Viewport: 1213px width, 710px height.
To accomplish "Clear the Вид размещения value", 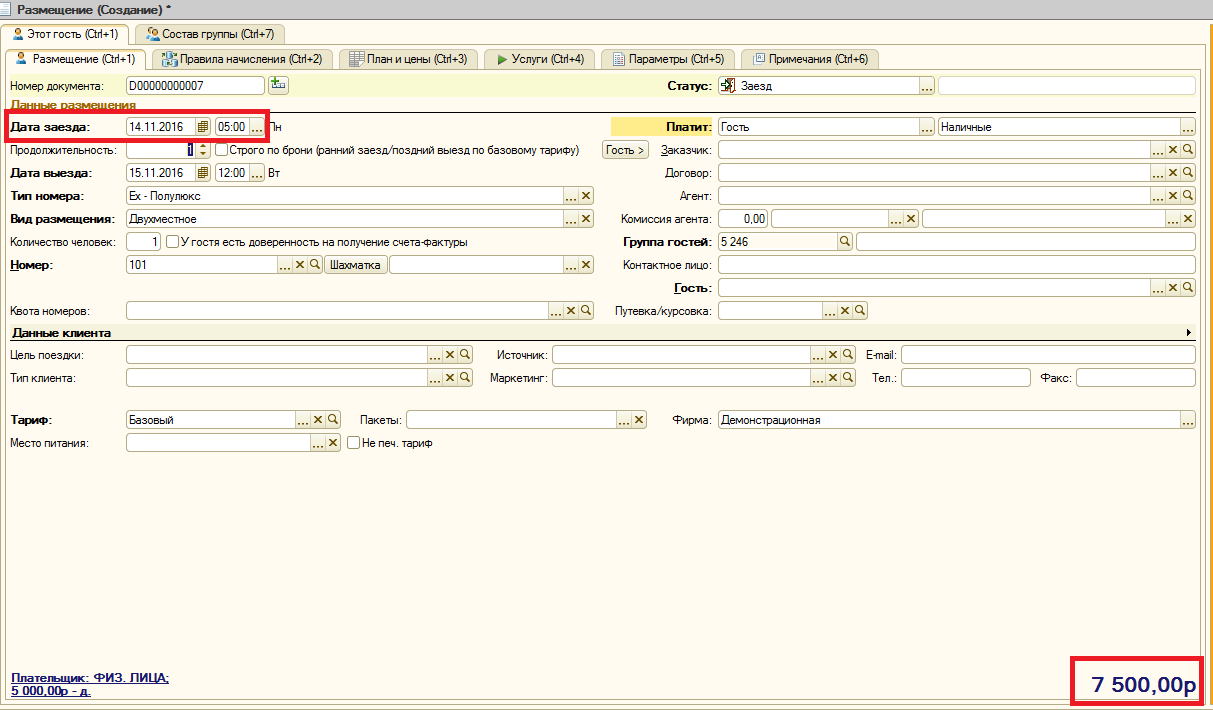I will (587, 219).
